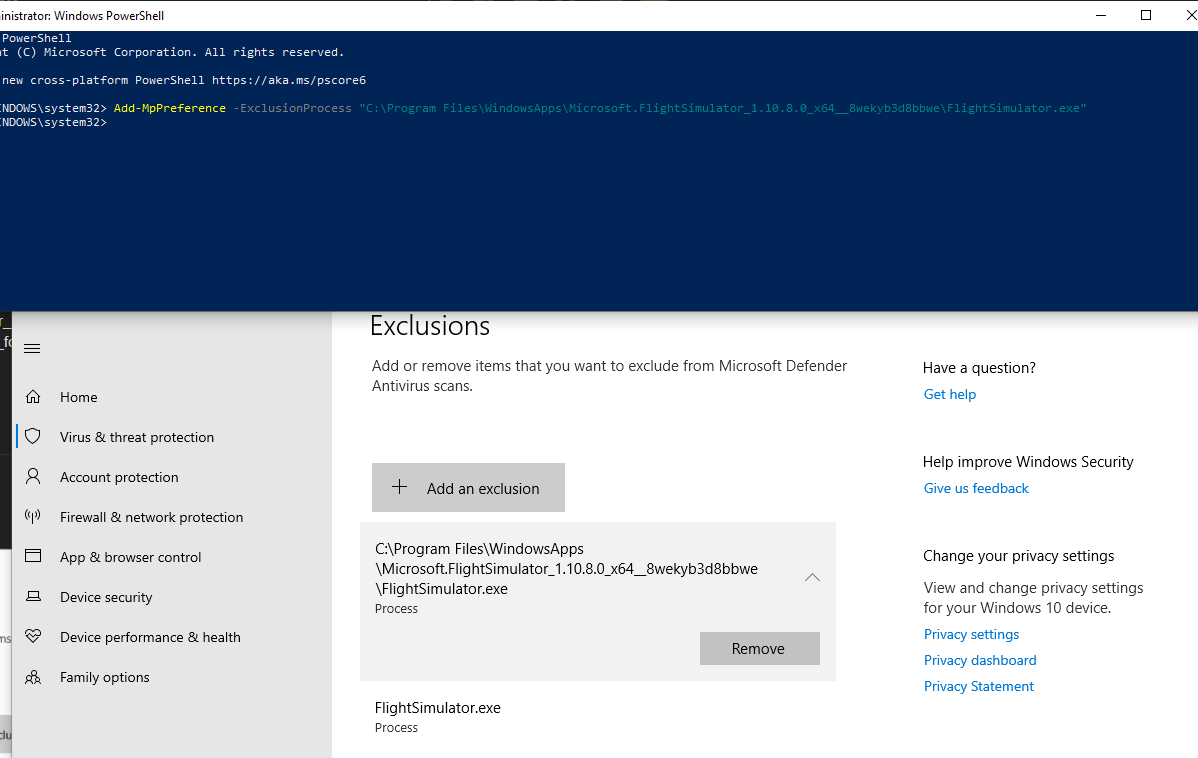Open the Get help link

pos(950,394)
